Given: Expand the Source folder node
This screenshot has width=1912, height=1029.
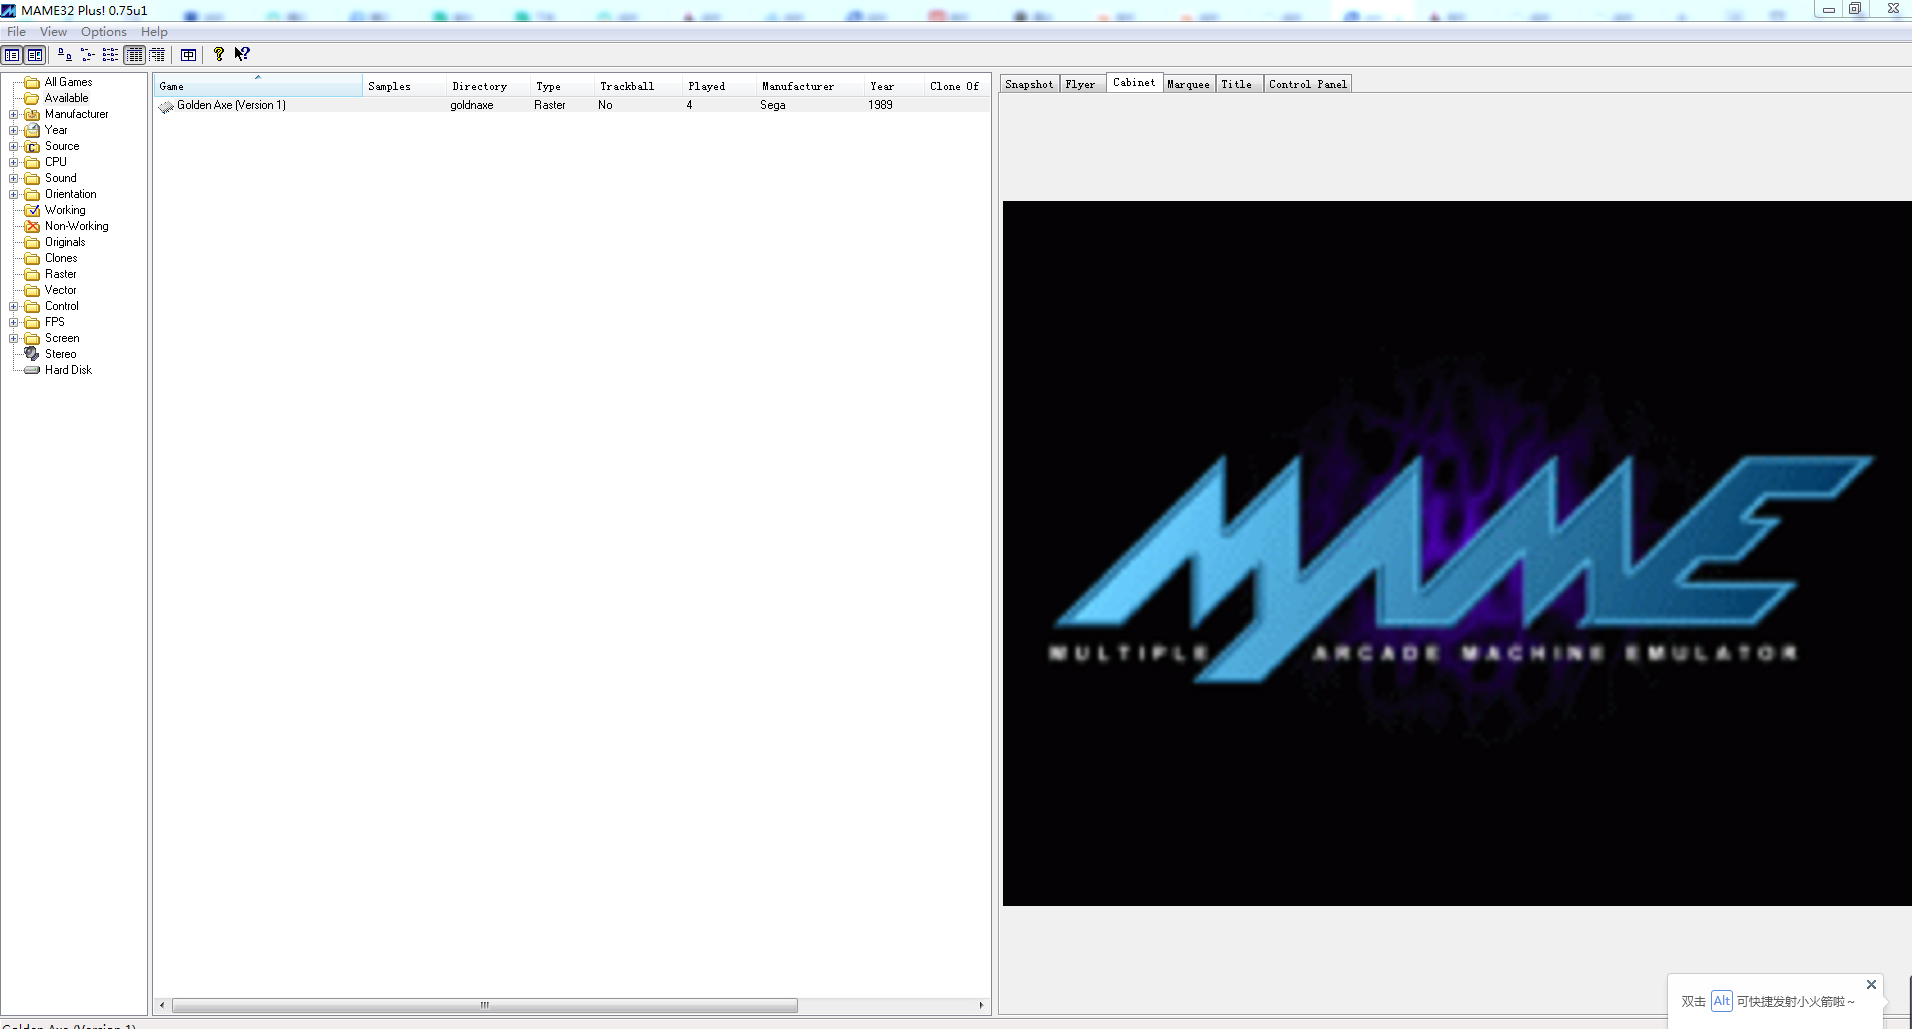Looking at the screenshot, I should 14,146.
